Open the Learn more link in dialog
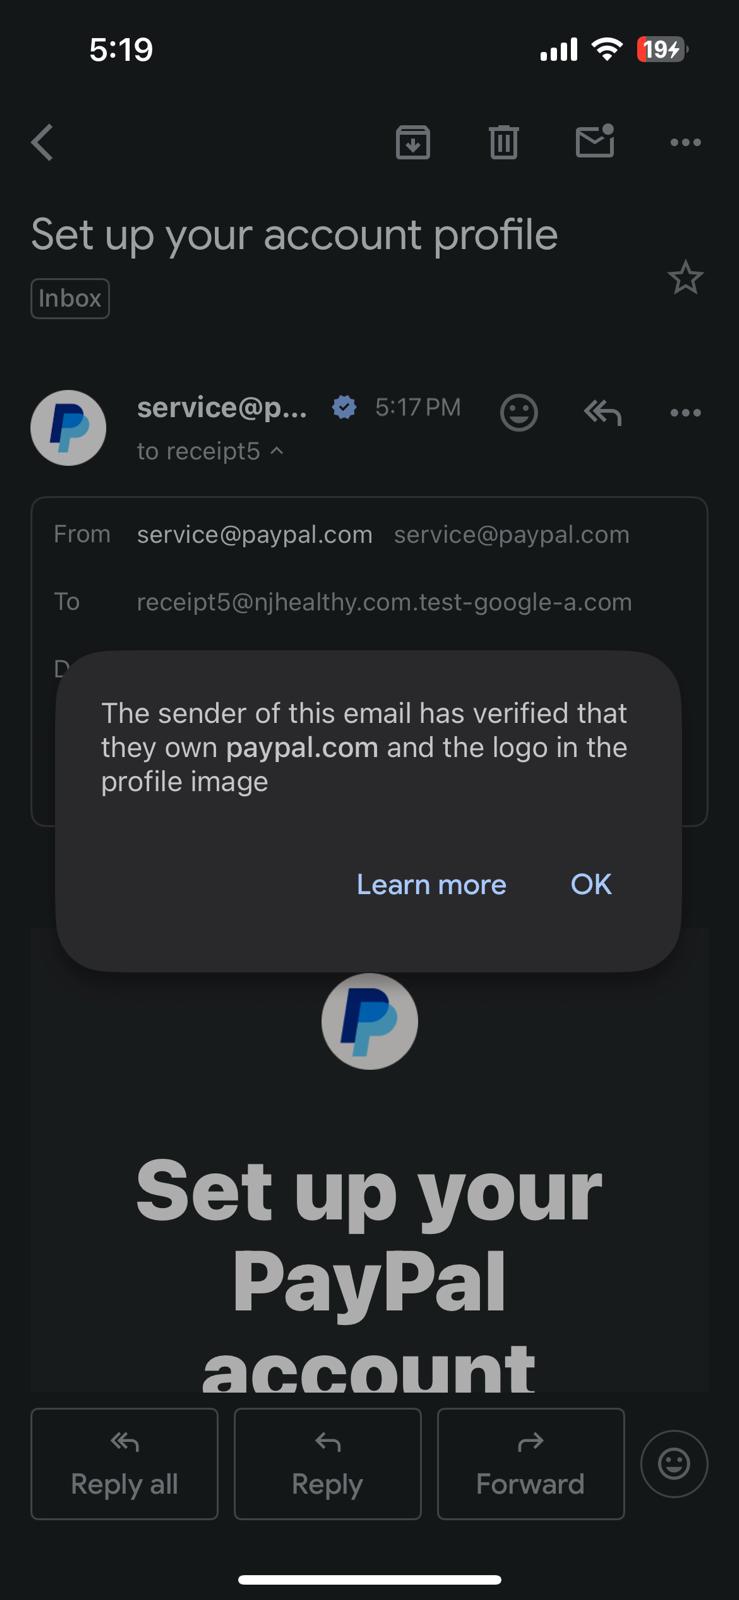Screen dimensions: 739x1600 [431, 884]
